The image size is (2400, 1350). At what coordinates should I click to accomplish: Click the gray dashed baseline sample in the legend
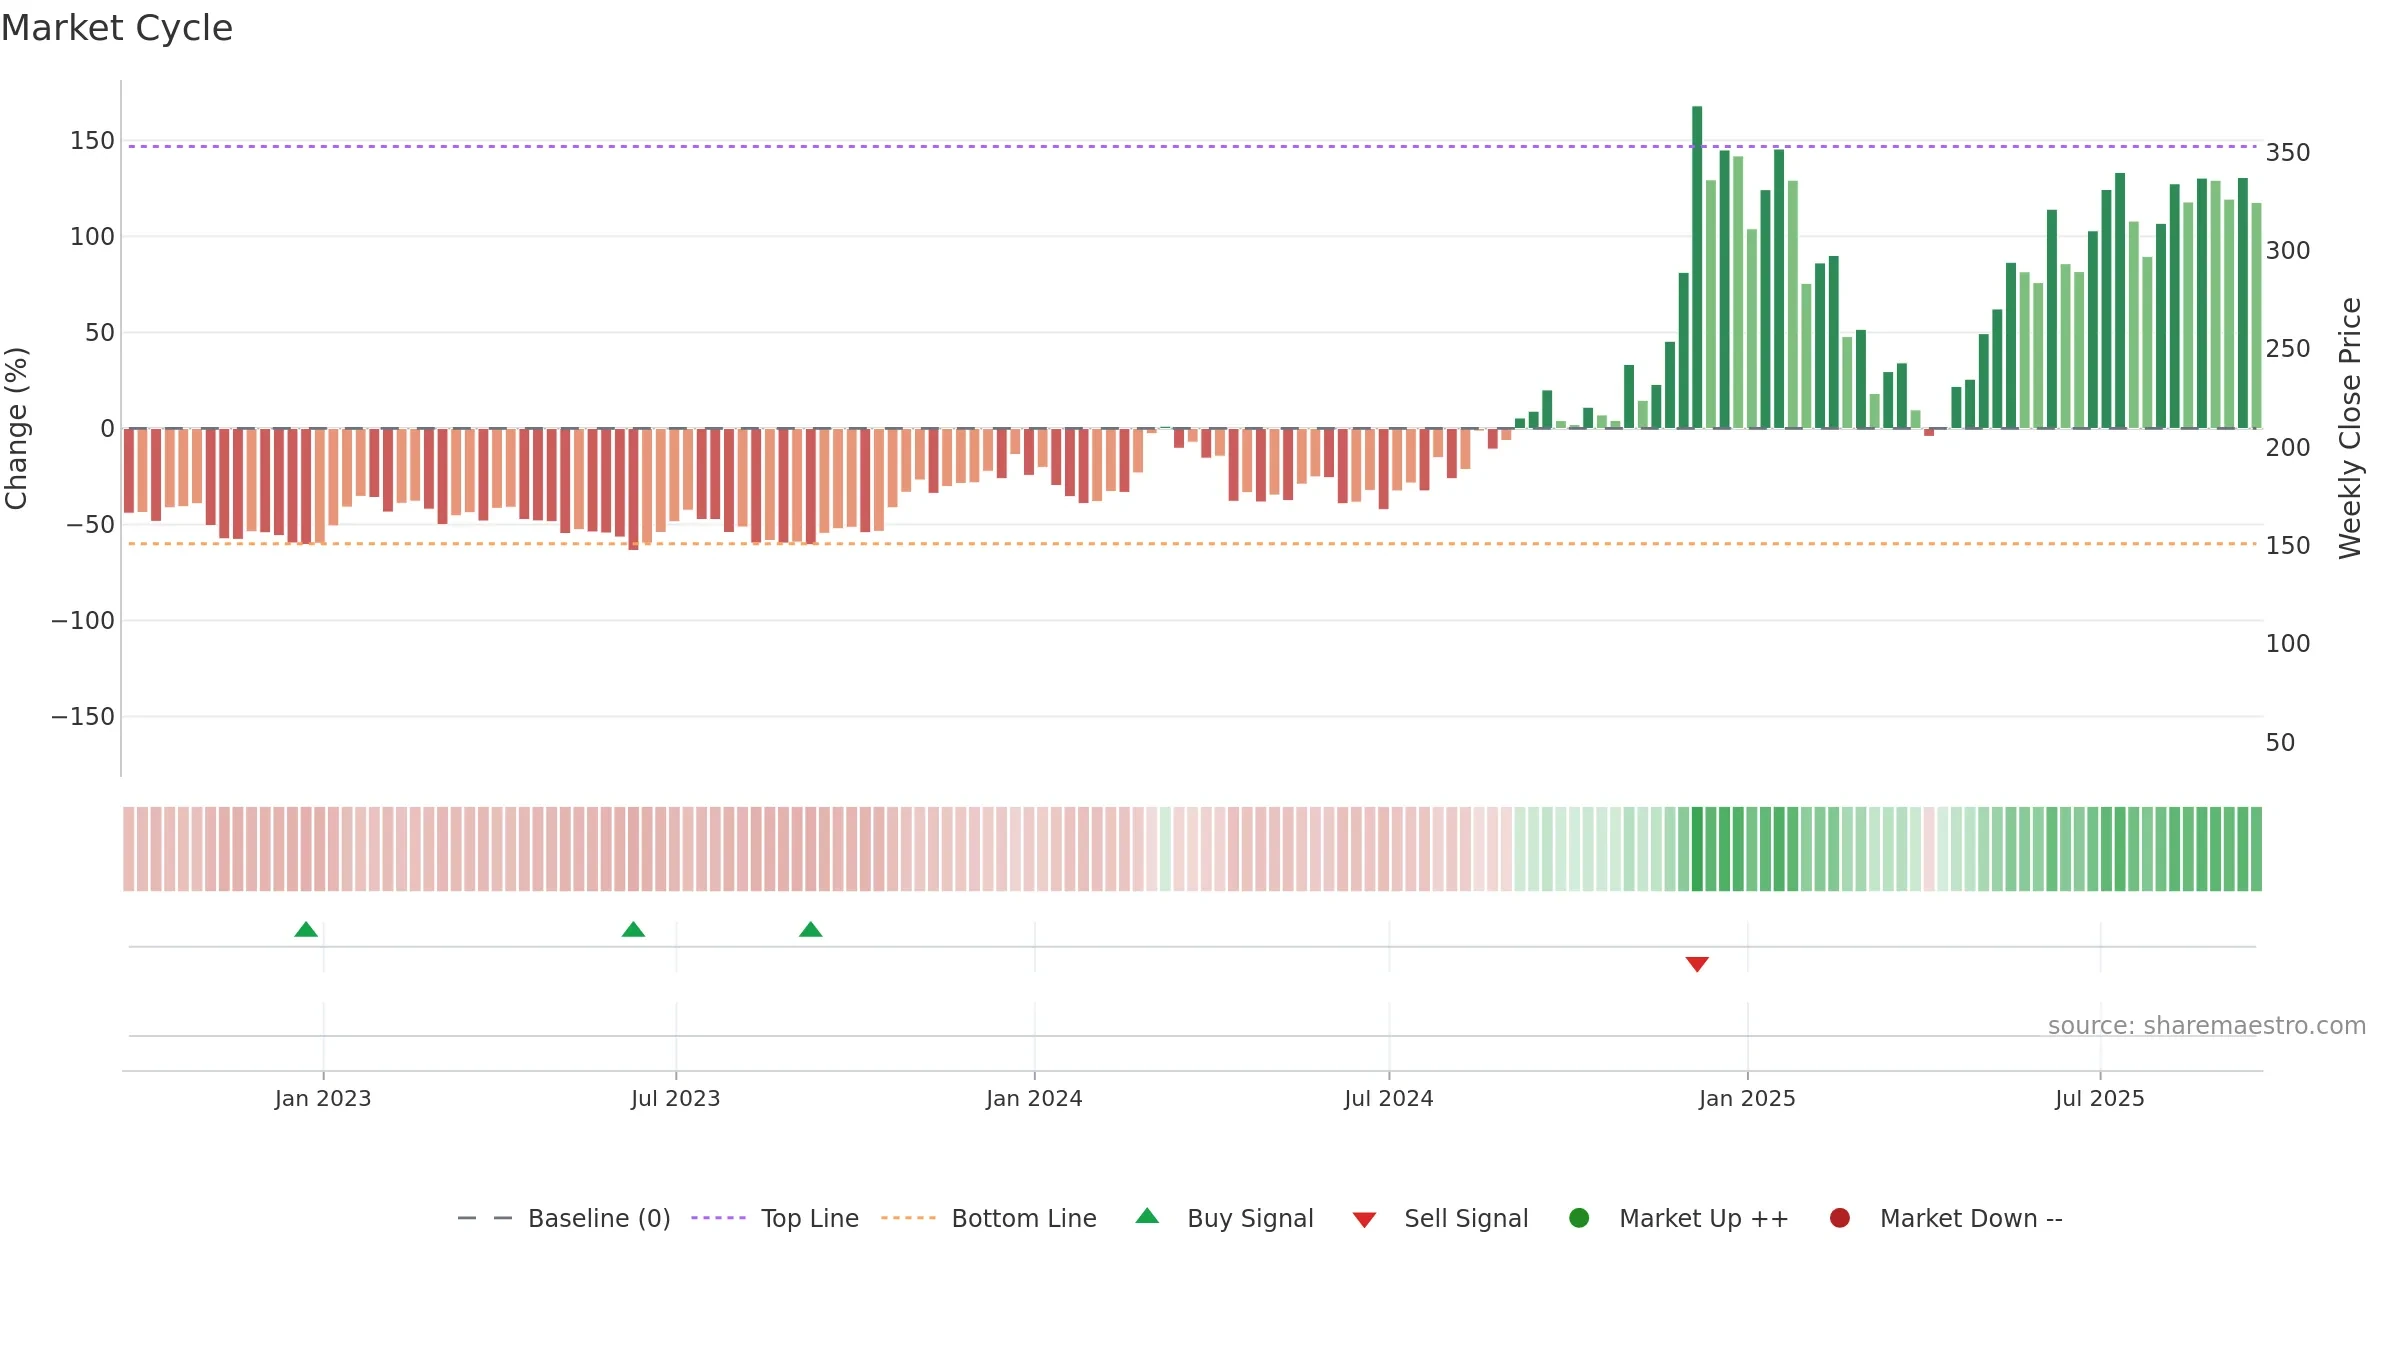tap(485, 1218)
